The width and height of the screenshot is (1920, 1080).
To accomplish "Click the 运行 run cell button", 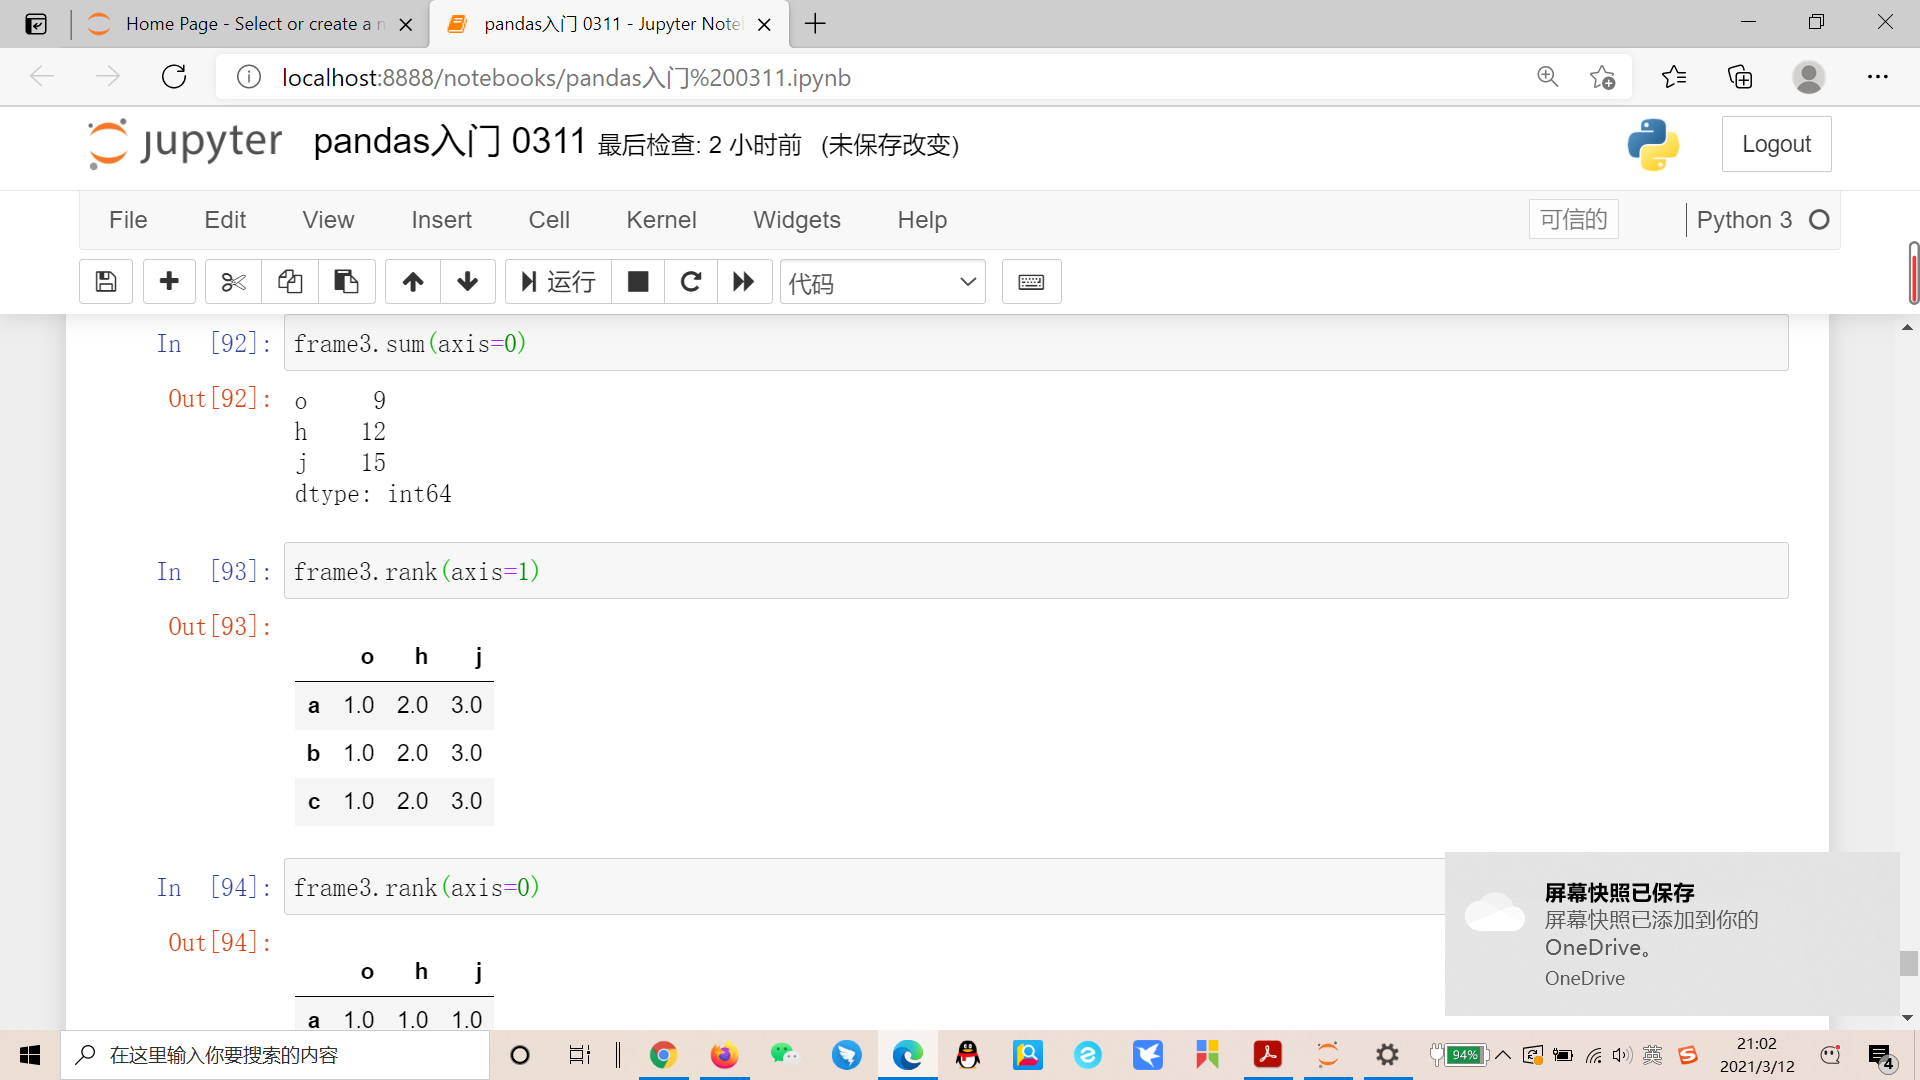I will point(559,282).
